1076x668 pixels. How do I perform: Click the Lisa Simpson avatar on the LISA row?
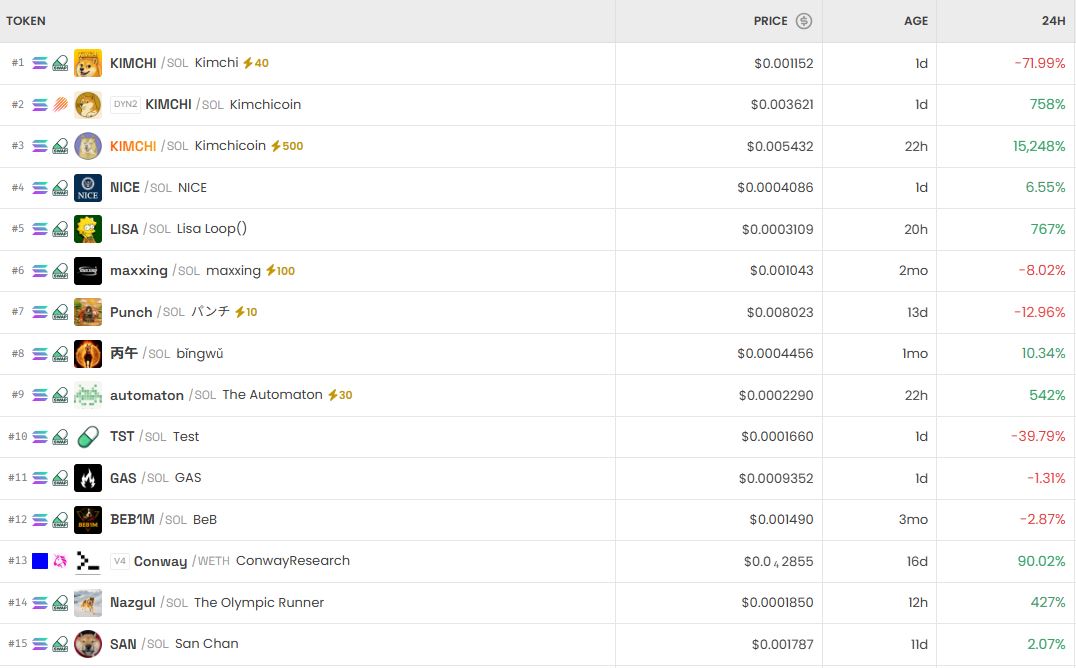88,228
